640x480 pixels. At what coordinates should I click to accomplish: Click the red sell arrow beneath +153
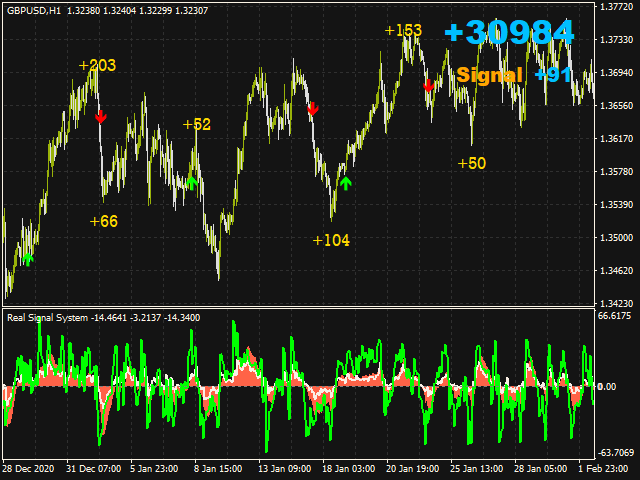(x=428, y=86)
